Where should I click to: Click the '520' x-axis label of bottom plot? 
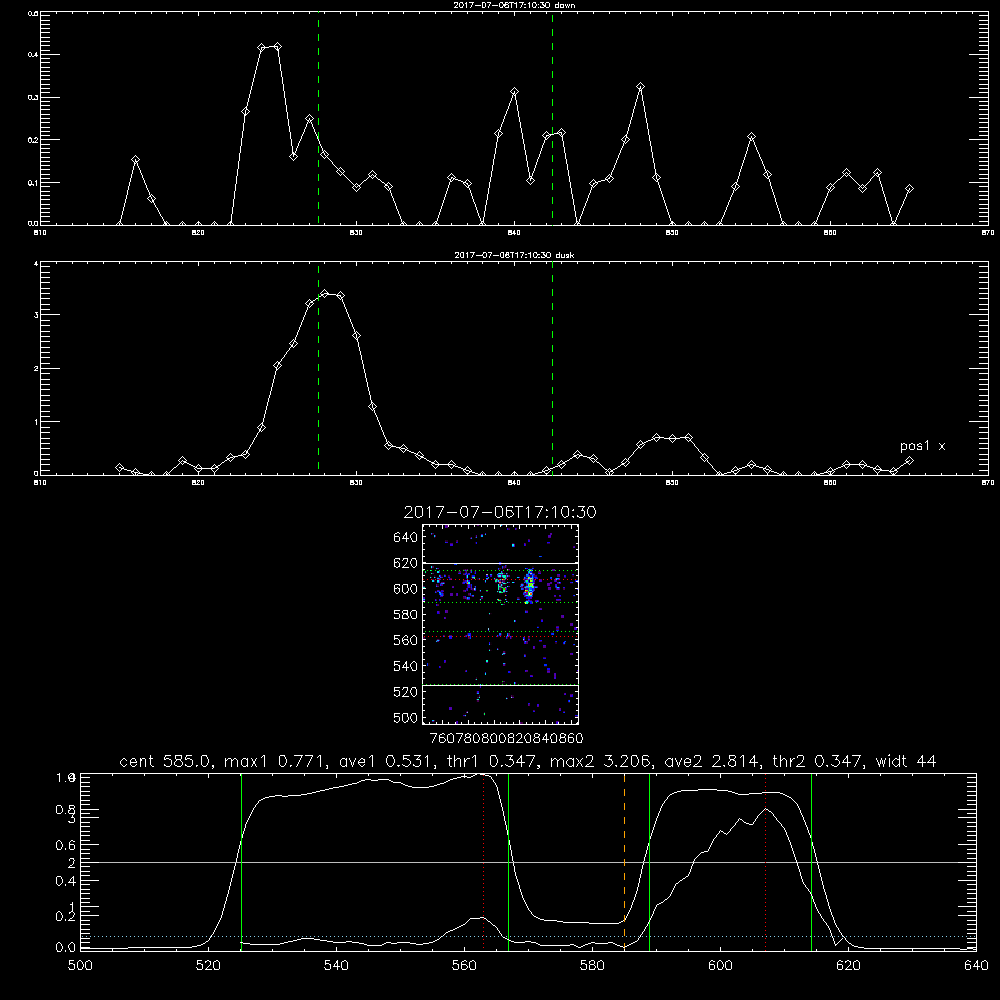pos(208,966)
